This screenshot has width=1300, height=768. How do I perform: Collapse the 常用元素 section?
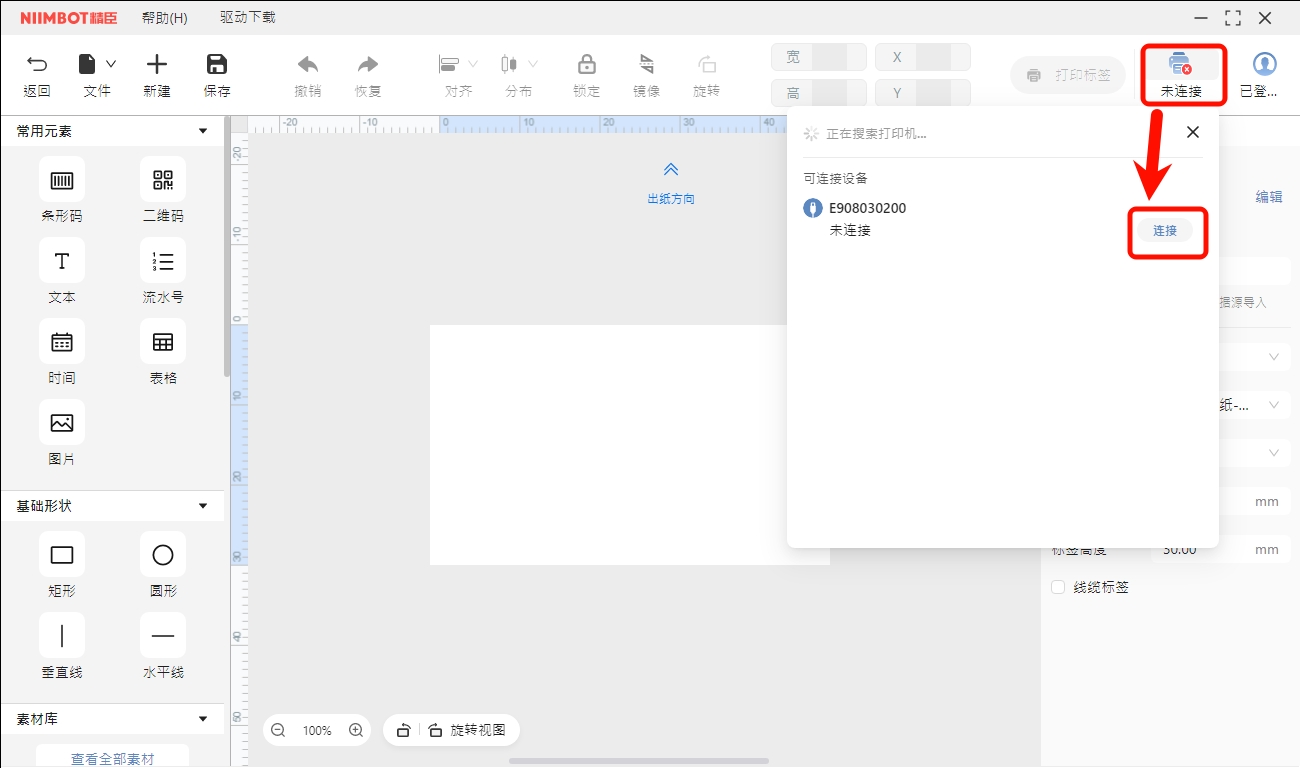(203, 131)
